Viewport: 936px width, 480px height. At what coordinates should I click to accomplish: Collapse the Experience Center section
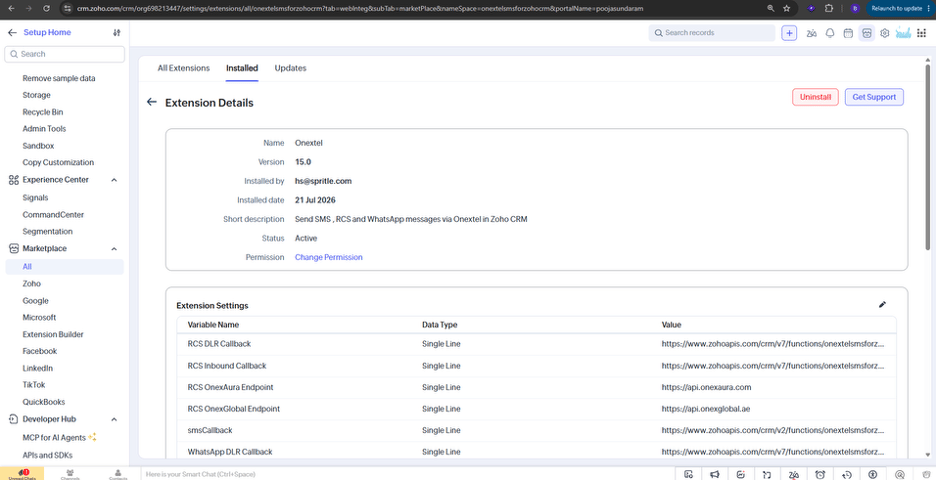tap(114, 180)
